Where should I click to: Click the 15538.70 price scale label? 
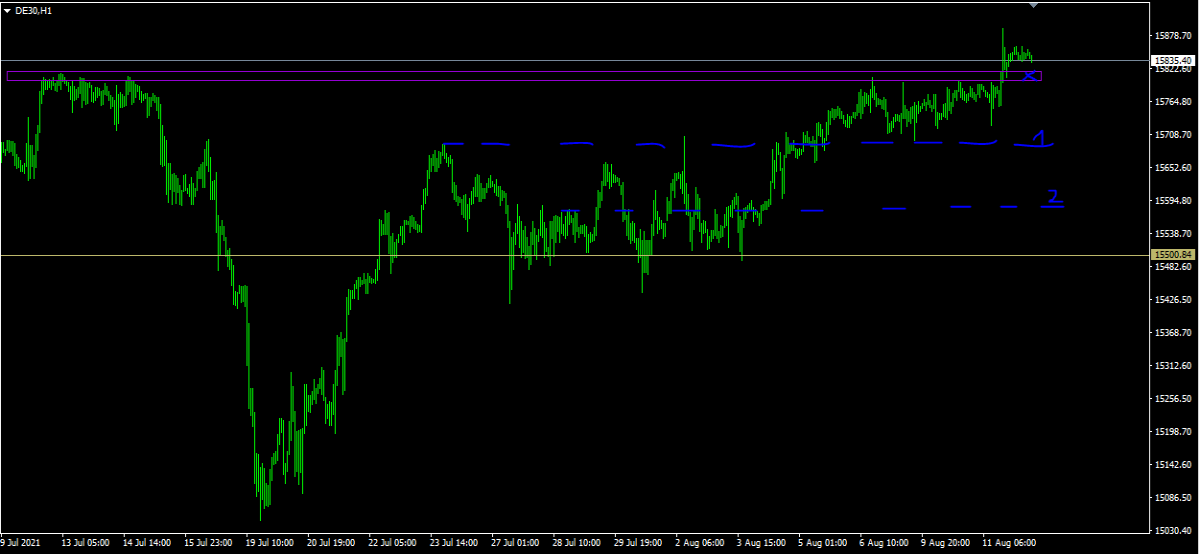click(x=1172, y=234)
